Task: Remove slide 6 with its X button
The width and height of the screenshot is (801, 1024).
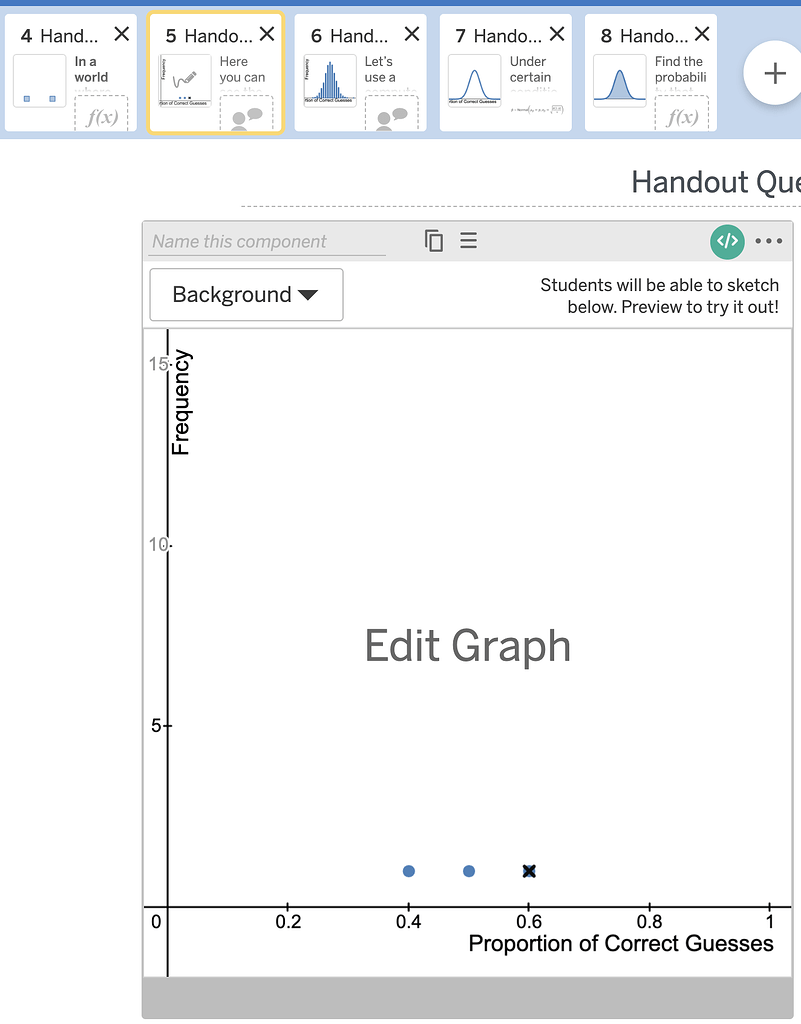Action: click(411, 33)
